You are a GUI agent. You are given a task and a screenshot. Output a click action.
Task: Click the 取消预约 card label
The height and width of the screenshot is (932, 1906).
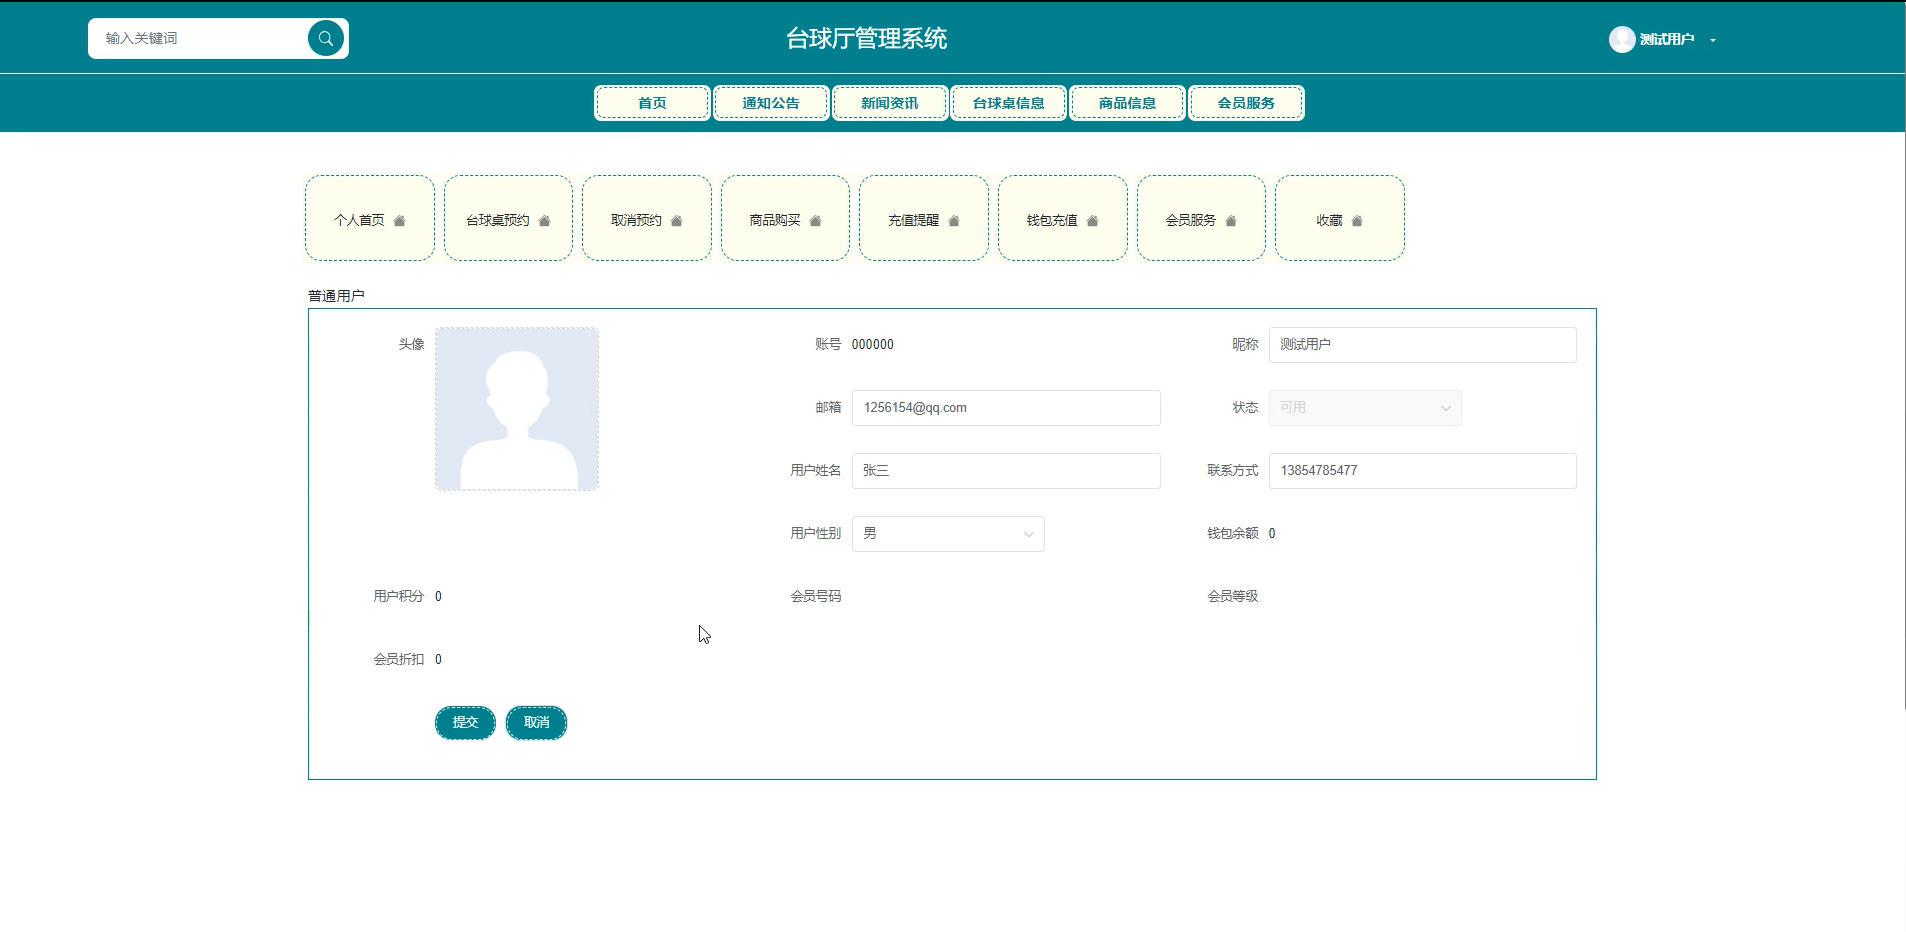pos(636,221)
